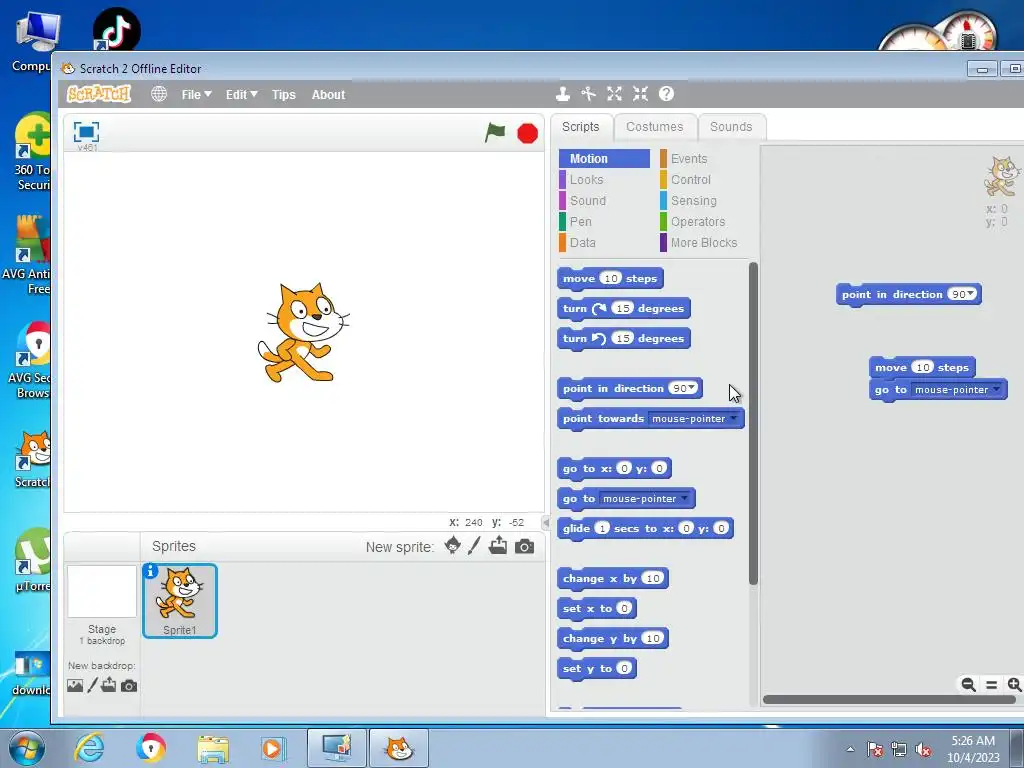This screenshot has height=768, width=1024.
Task: Paint a new backdrop
Action: pyautogui.click(x=93, y=685)
